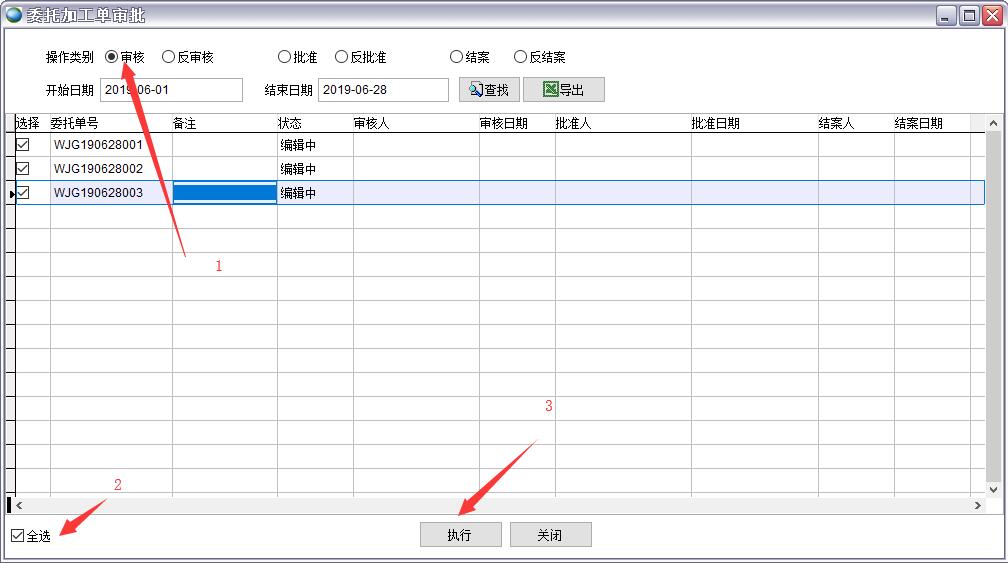This screenshot has width=1008, height=564.
Task: Select the 反结案 radio button
Action: coord(520,58)
